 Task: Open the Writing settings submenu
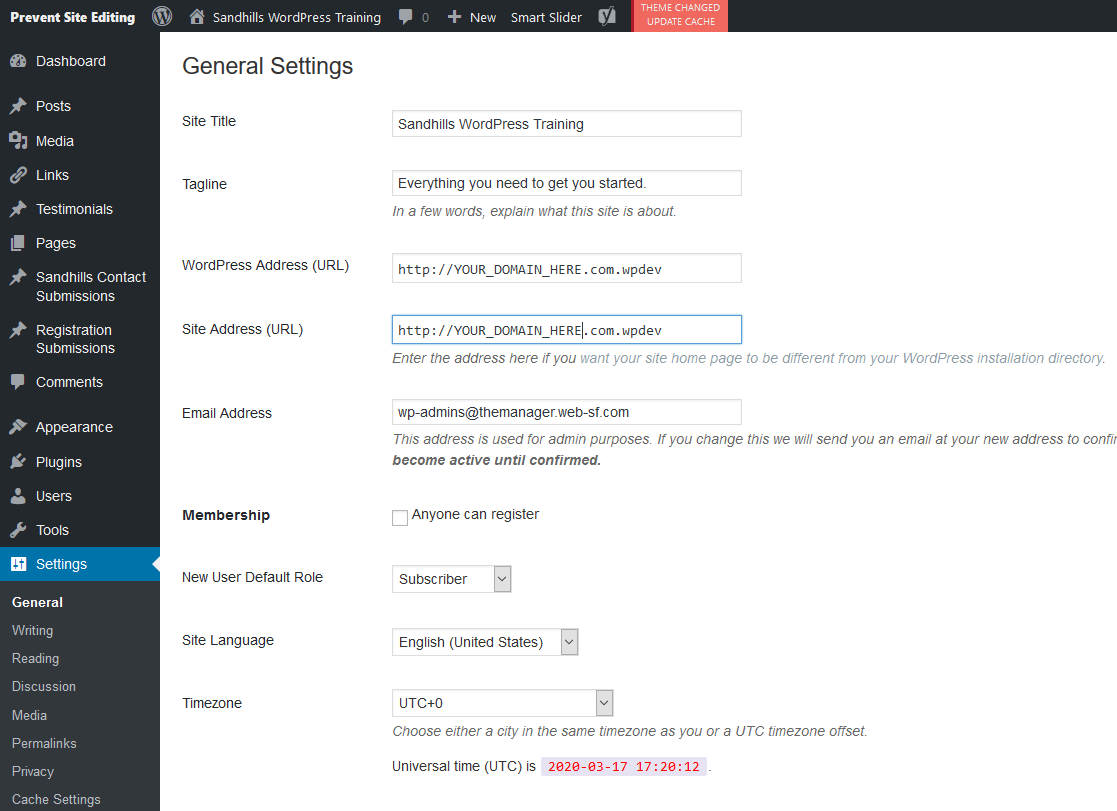[x=32, y=631]
